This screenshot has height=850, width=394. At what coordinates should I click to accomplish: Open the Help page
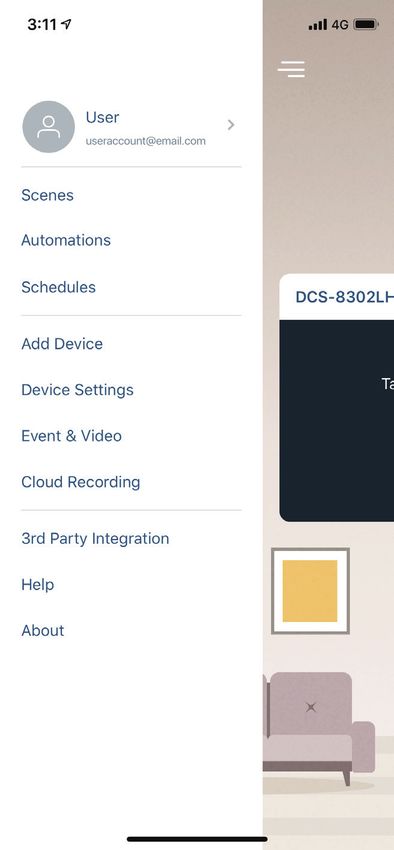click(37, 584)
